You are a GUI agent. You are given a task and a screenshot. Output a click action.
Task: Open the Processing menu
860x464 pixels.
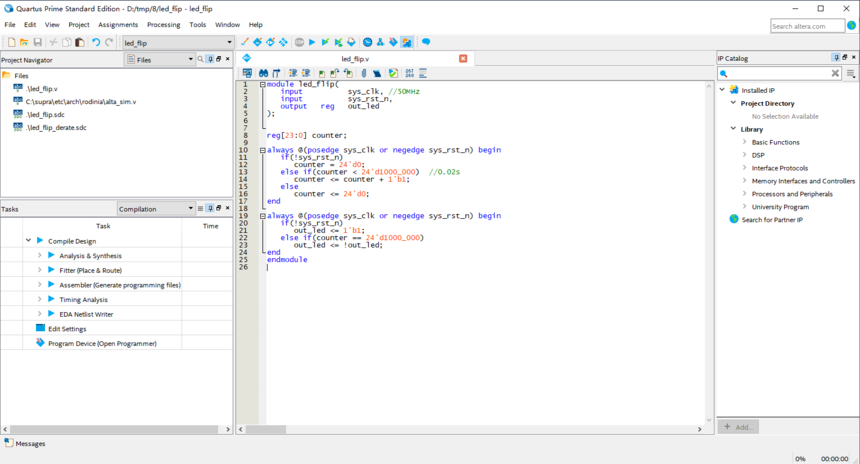tap(163, 25)
